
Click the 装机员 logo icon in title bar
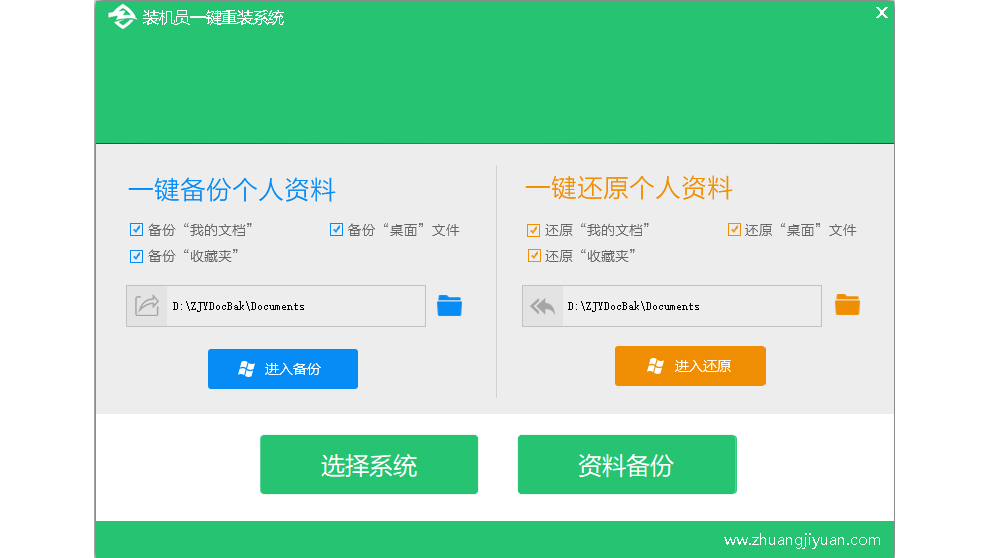click(121, 17)
